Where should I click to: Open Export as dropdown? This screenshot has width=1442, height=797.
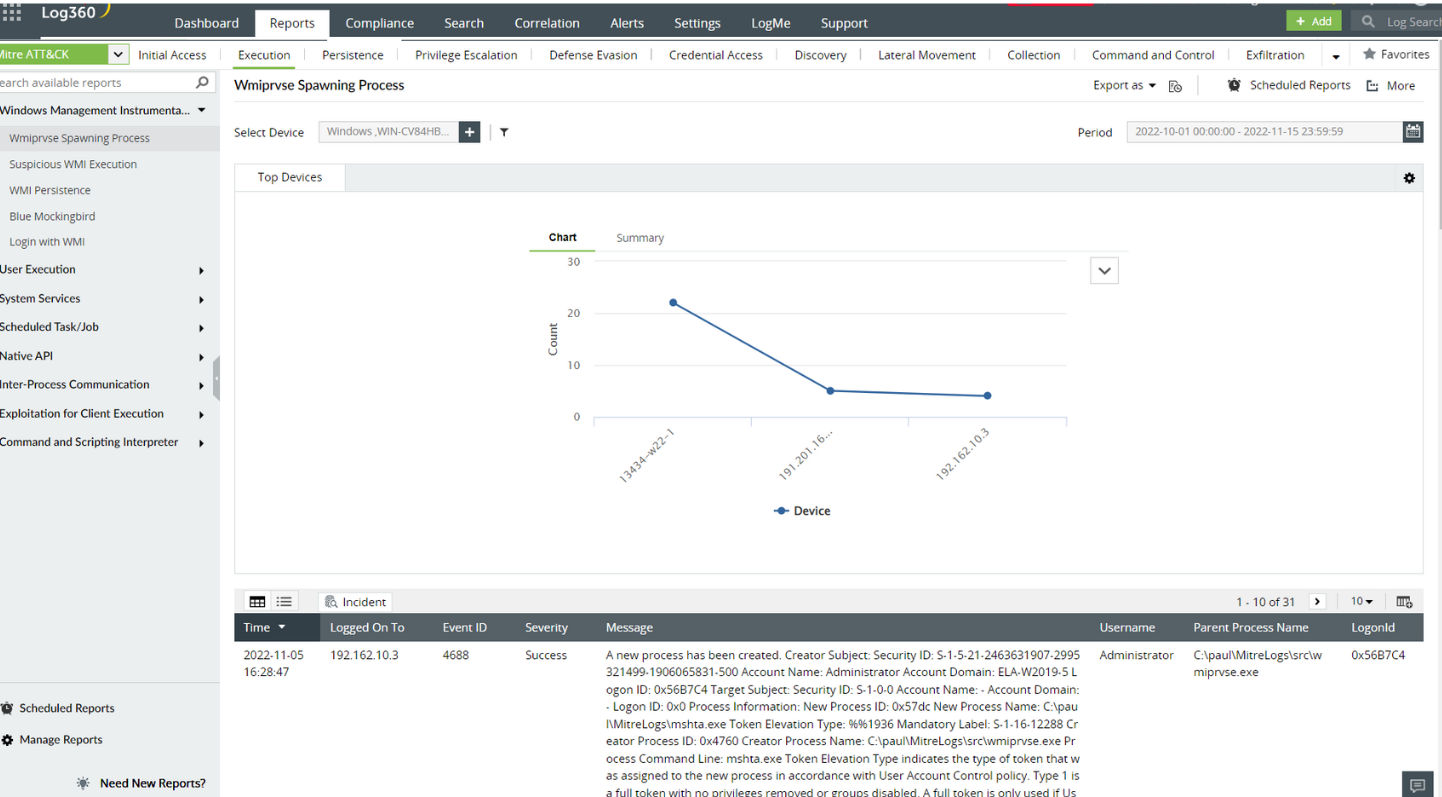[x=1124, y=86]
